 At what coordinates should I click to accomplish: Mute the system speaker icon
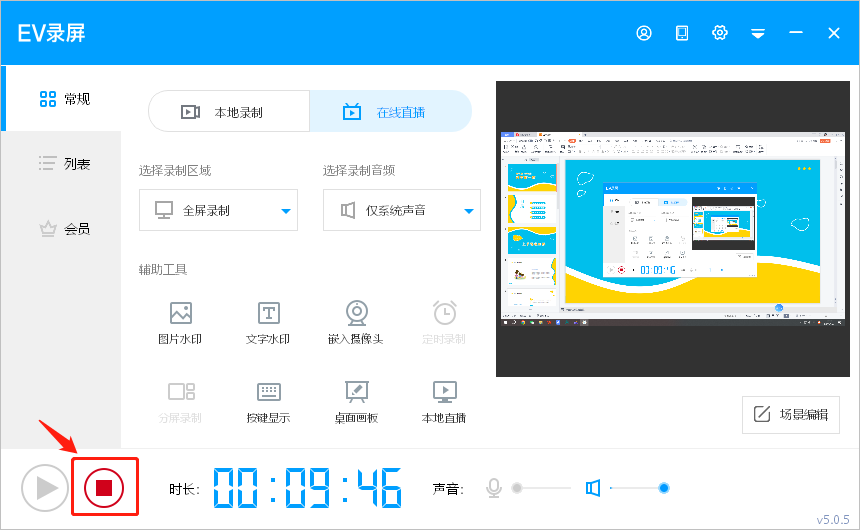click(x=593, y=488)
